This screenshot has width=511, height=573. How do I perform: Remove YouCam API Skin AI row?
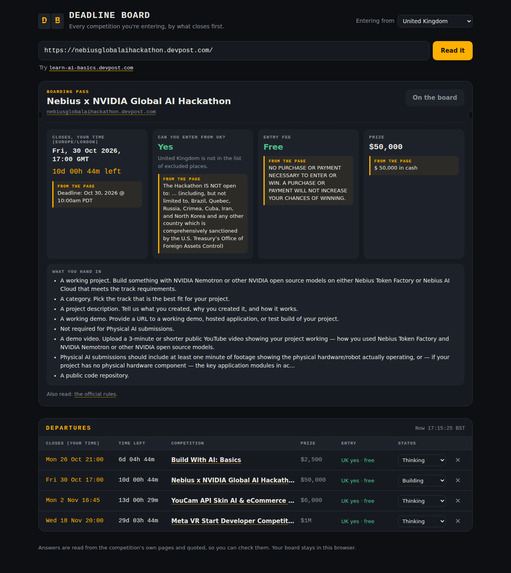click(x=458, y=501)
